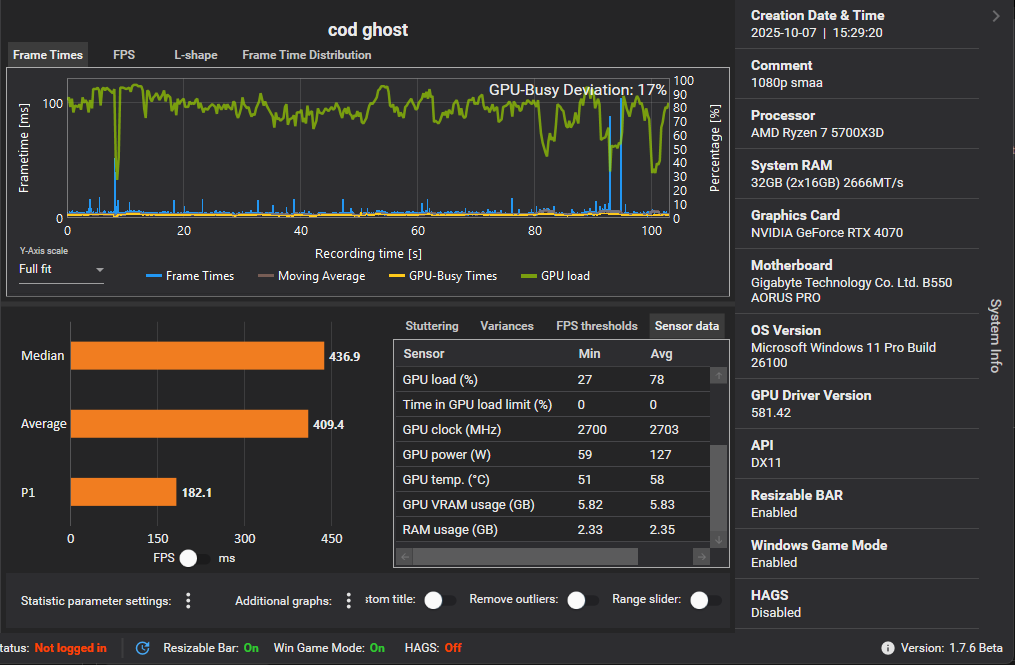Select the GPU load (%) row

tap(552, 379)
